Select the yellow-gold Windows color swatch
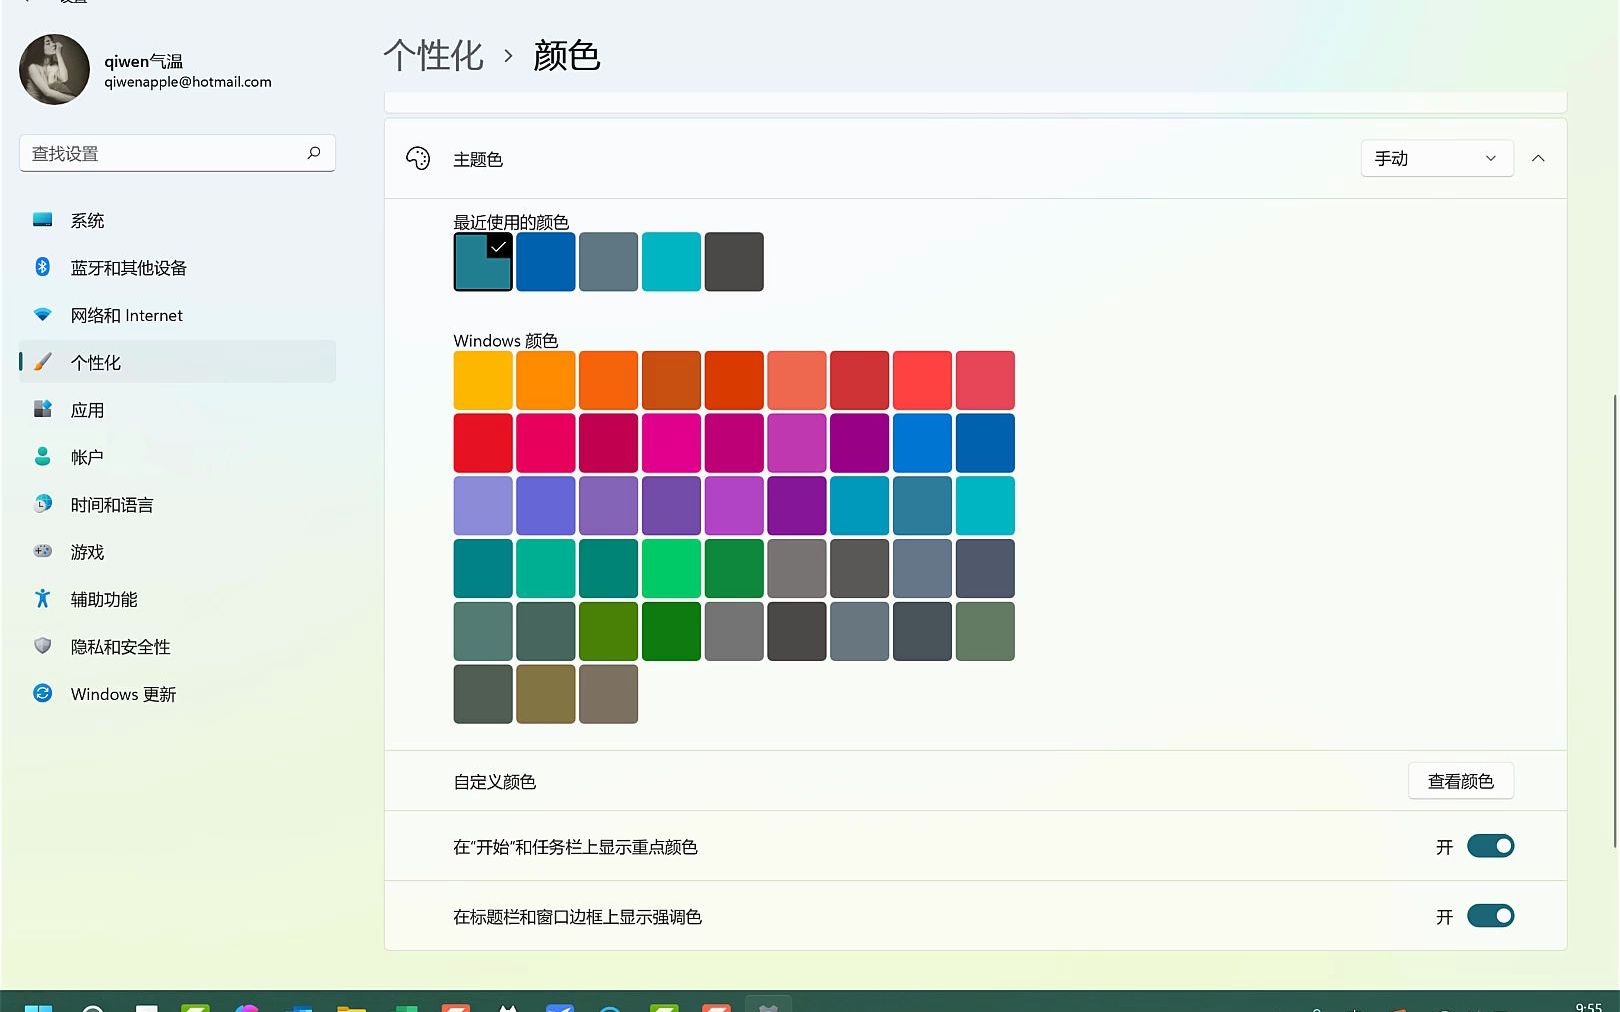 pos(483,380)
